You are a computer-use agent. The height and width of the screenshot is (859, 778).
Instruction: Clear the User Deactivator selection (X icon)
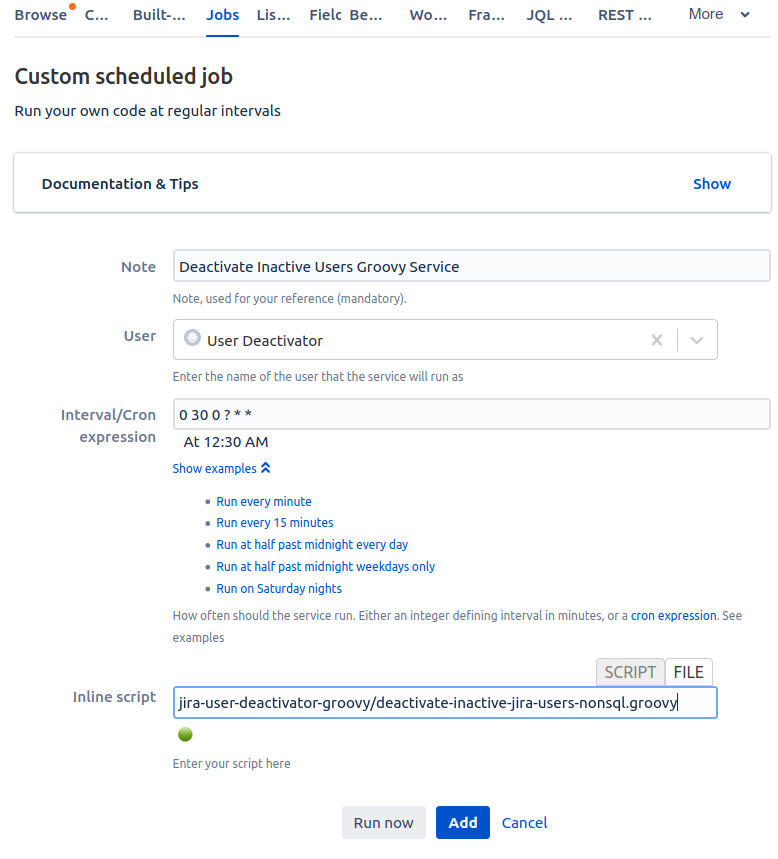pyautogui.click(x=657, y=340)
